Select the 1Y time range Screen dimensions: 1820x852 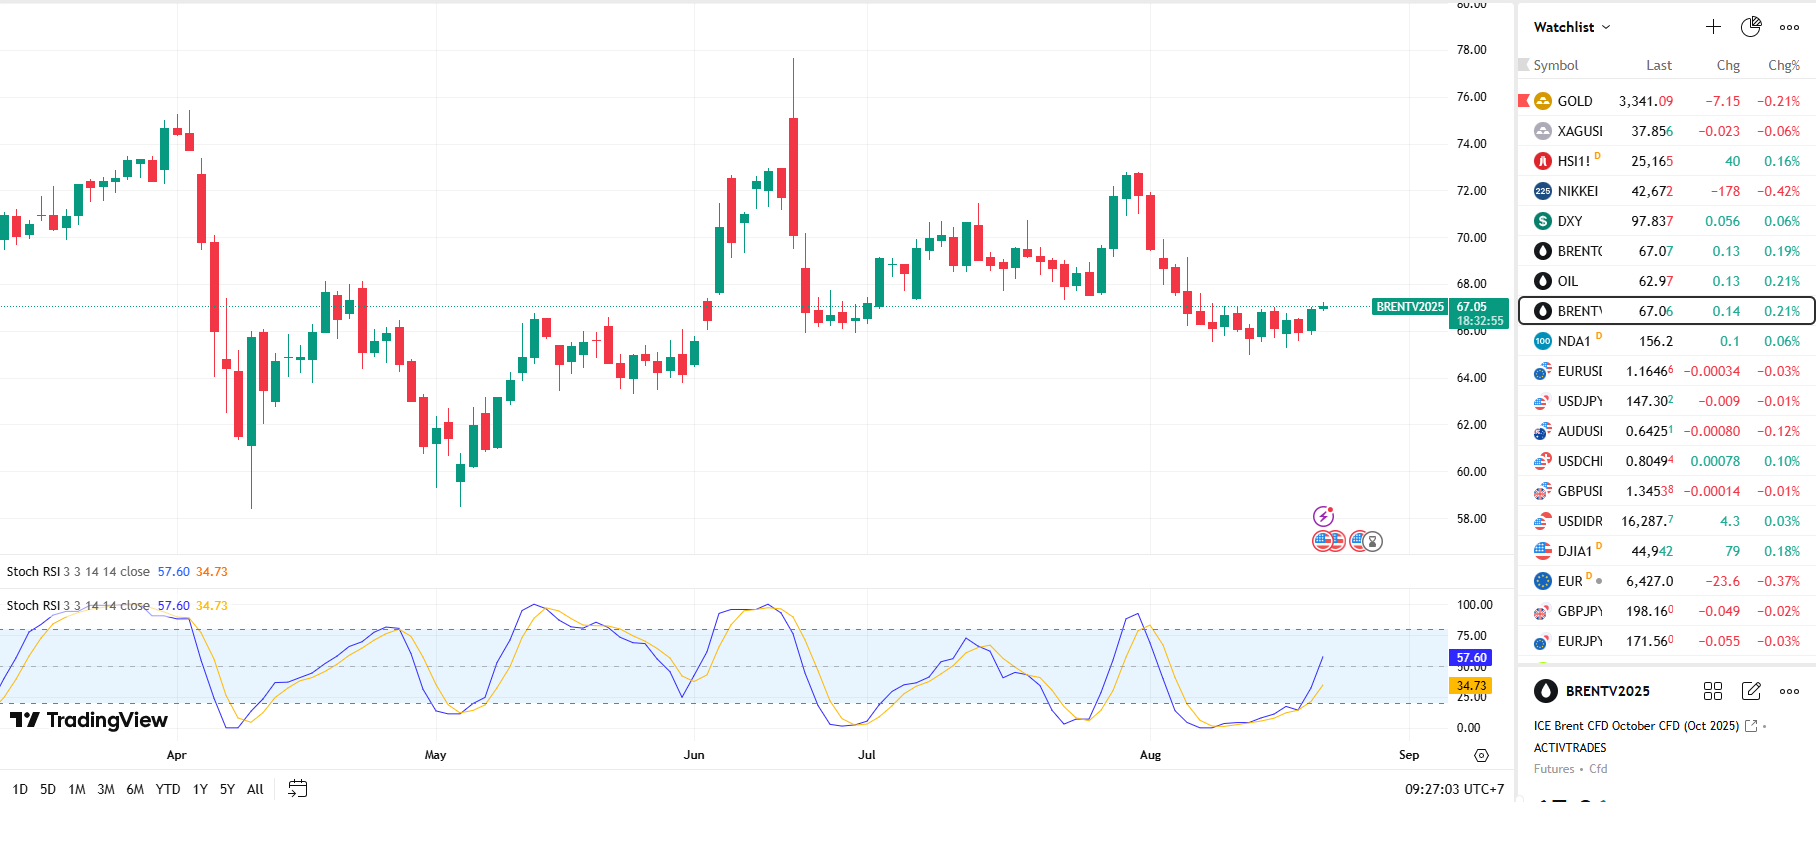pos(200,789)
